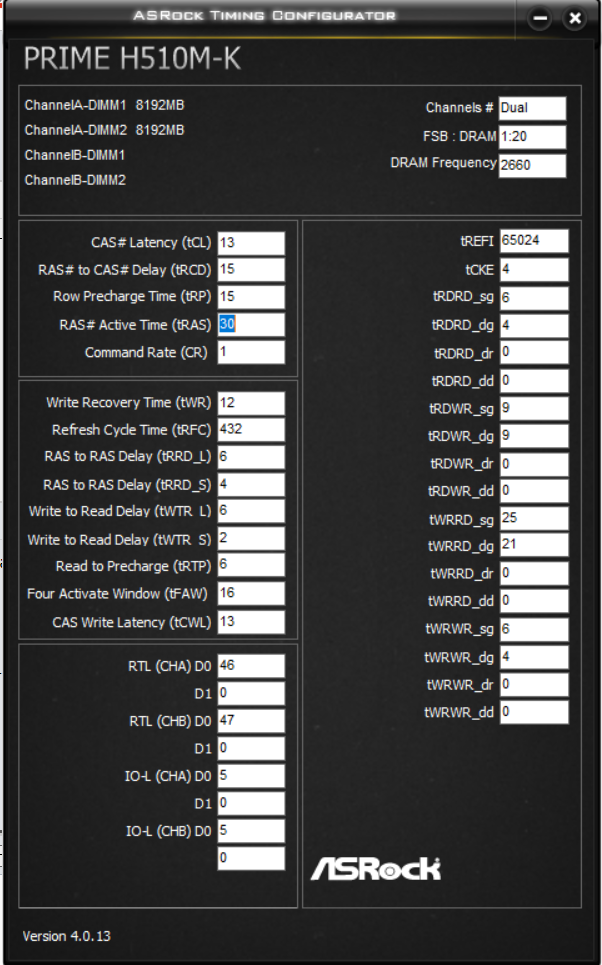The width and height of the screenshot is (602, 965).
Task: Select the CAS Write Latency (tCWL) field
Action: [251, 622]
